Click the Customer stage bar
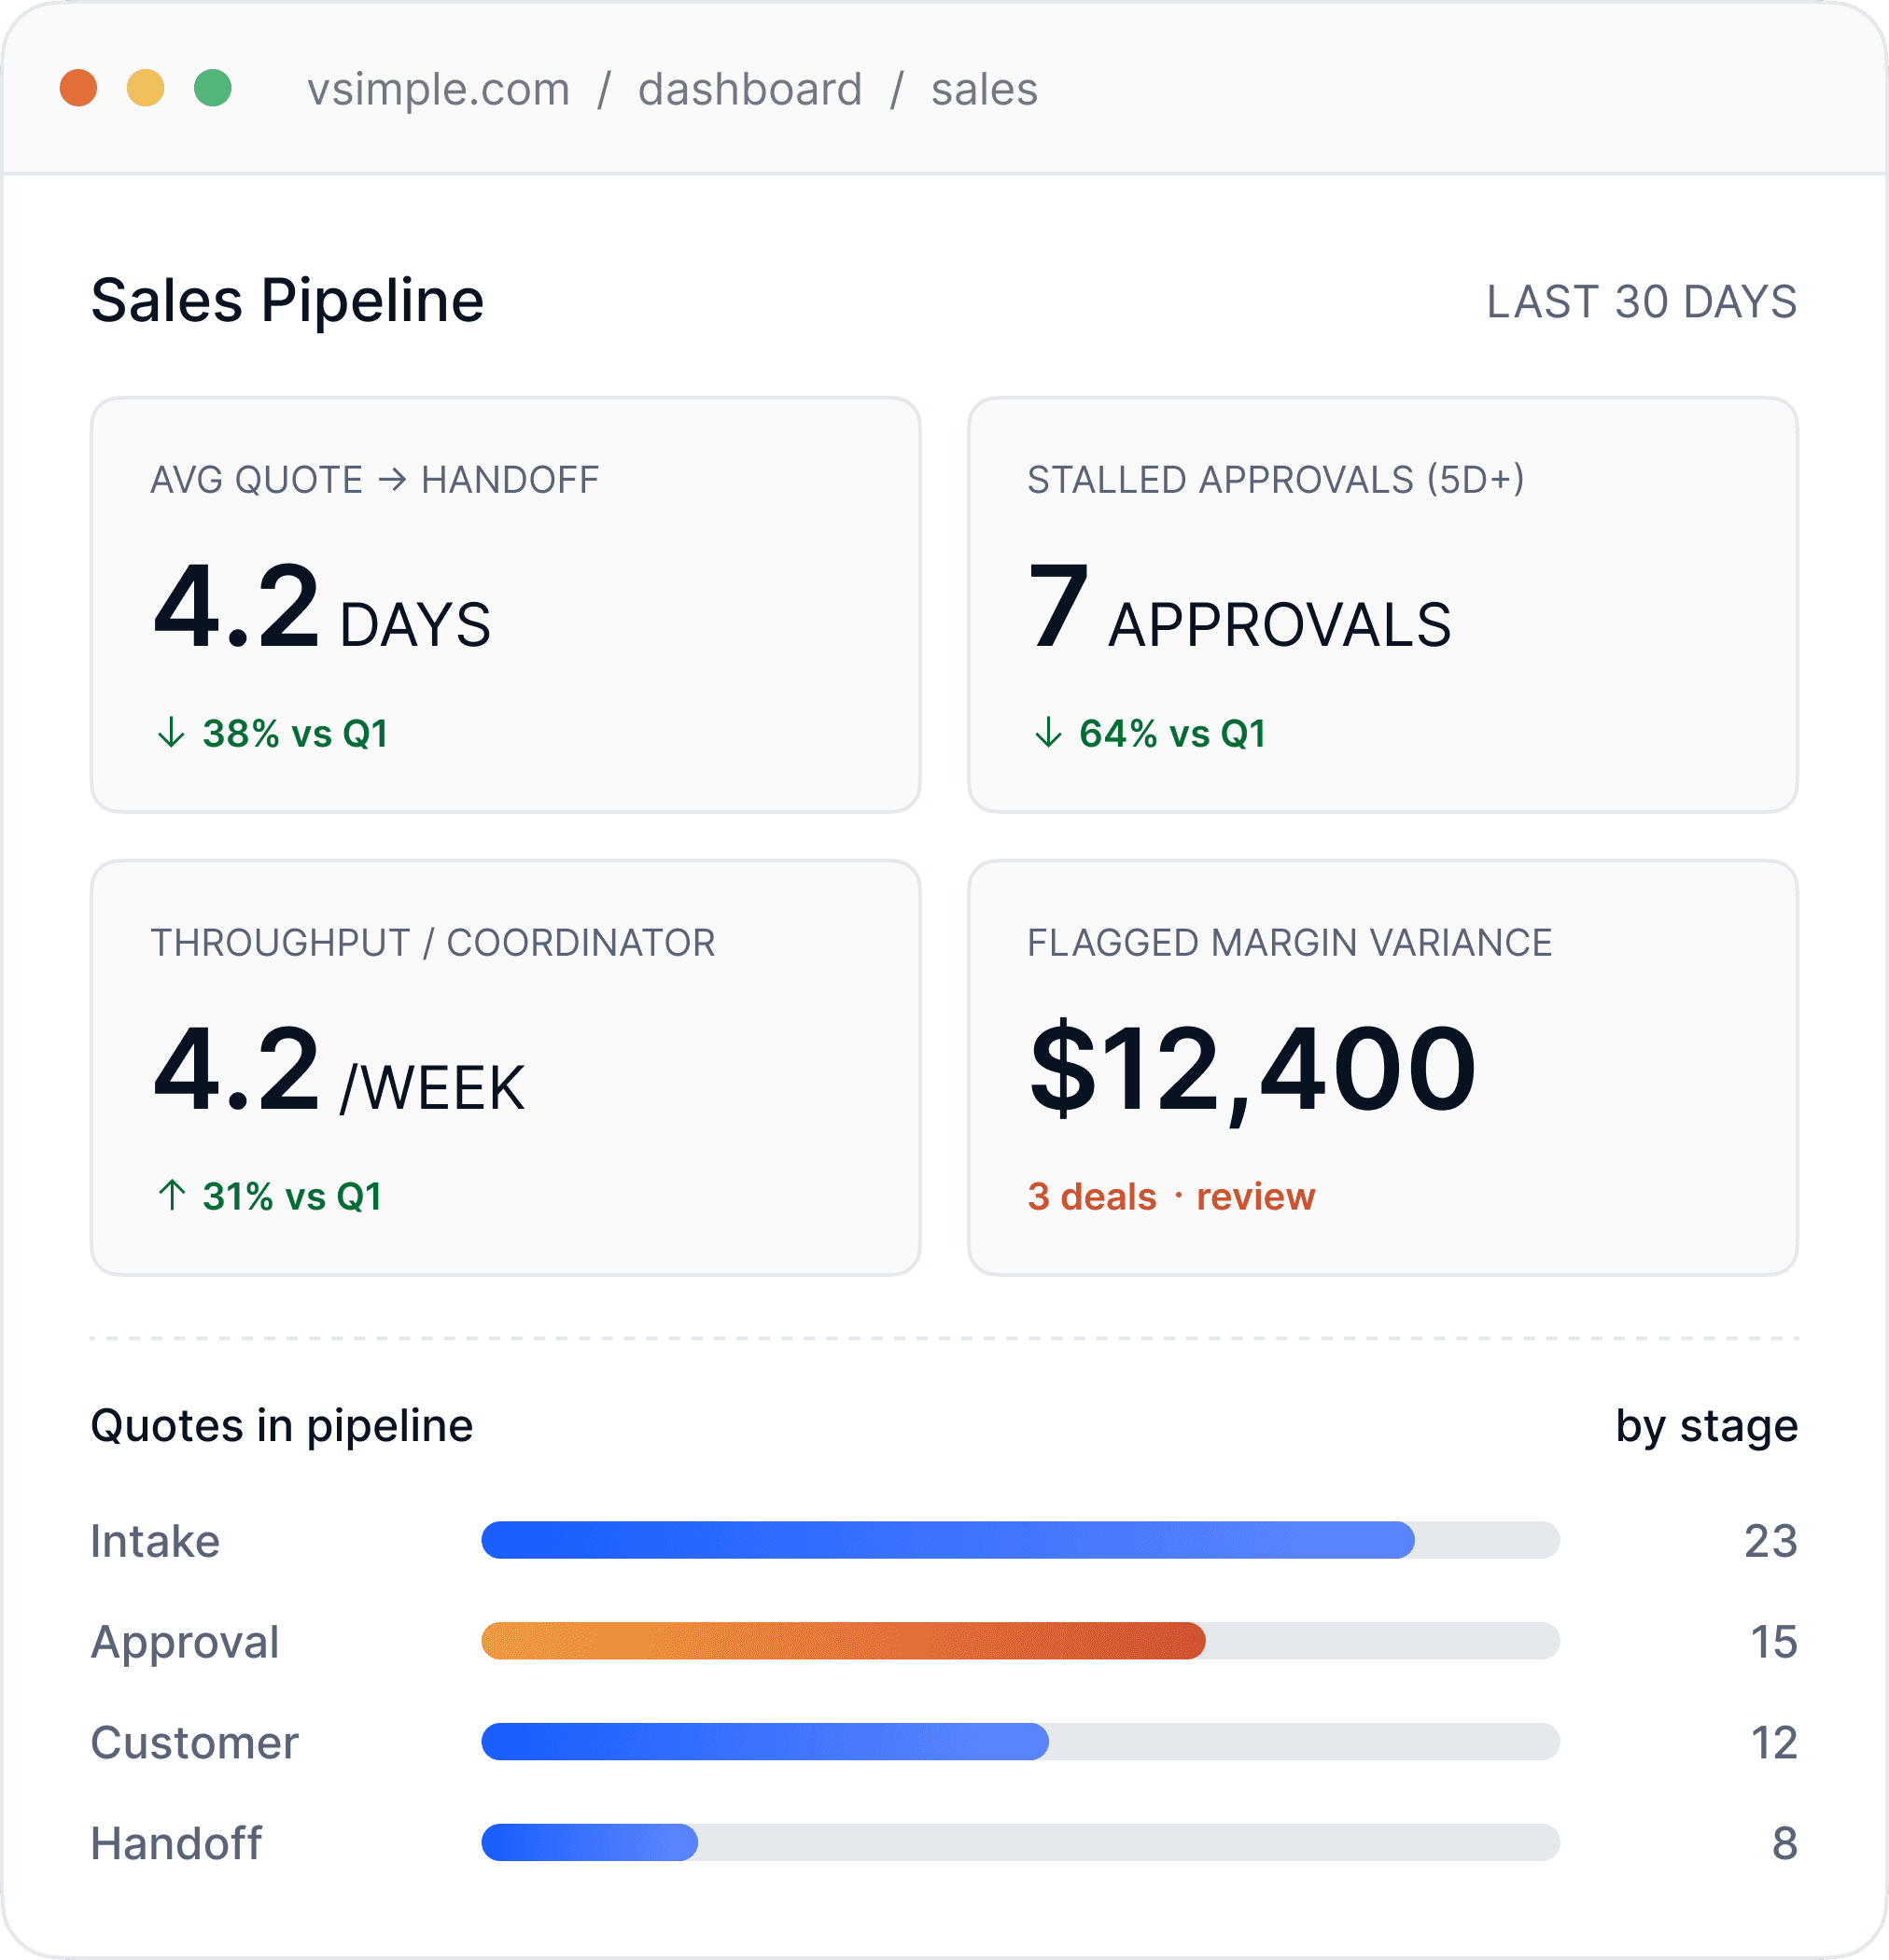Image resolution: width=1889 pixels, height=1960 pixels. (765, 1742)
